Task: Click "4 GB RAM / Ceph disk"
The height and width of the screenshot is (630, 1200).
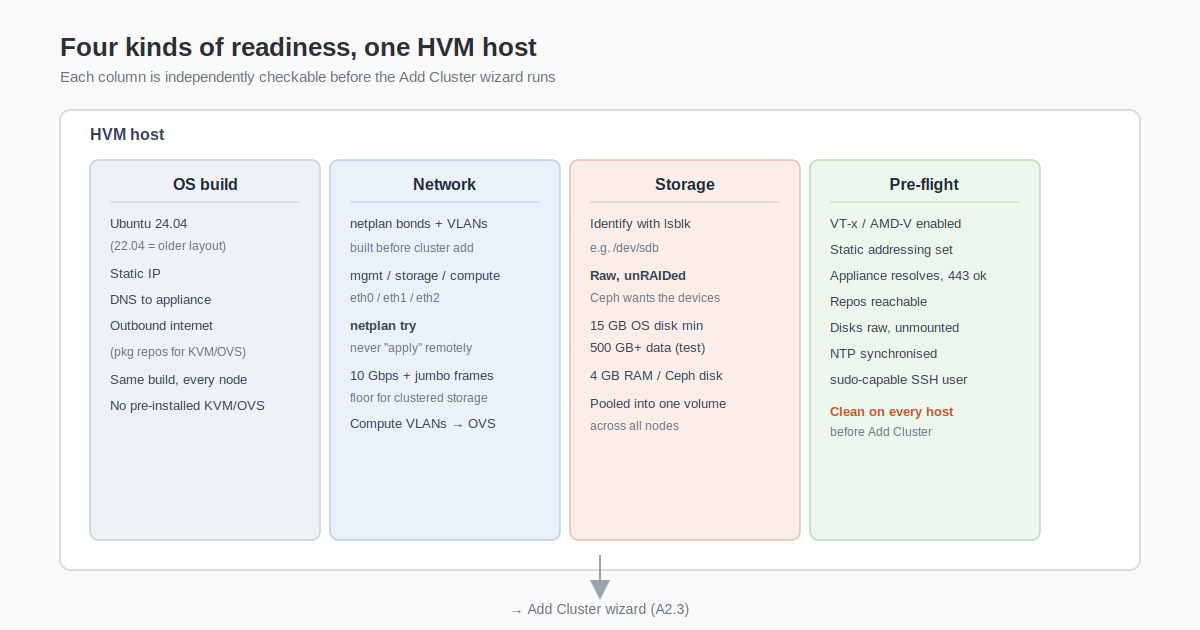Action: (x=656, y=376)
